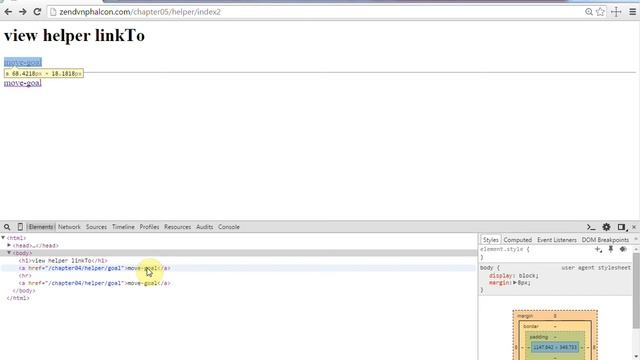Click the display: block declaration

point(514,276)
